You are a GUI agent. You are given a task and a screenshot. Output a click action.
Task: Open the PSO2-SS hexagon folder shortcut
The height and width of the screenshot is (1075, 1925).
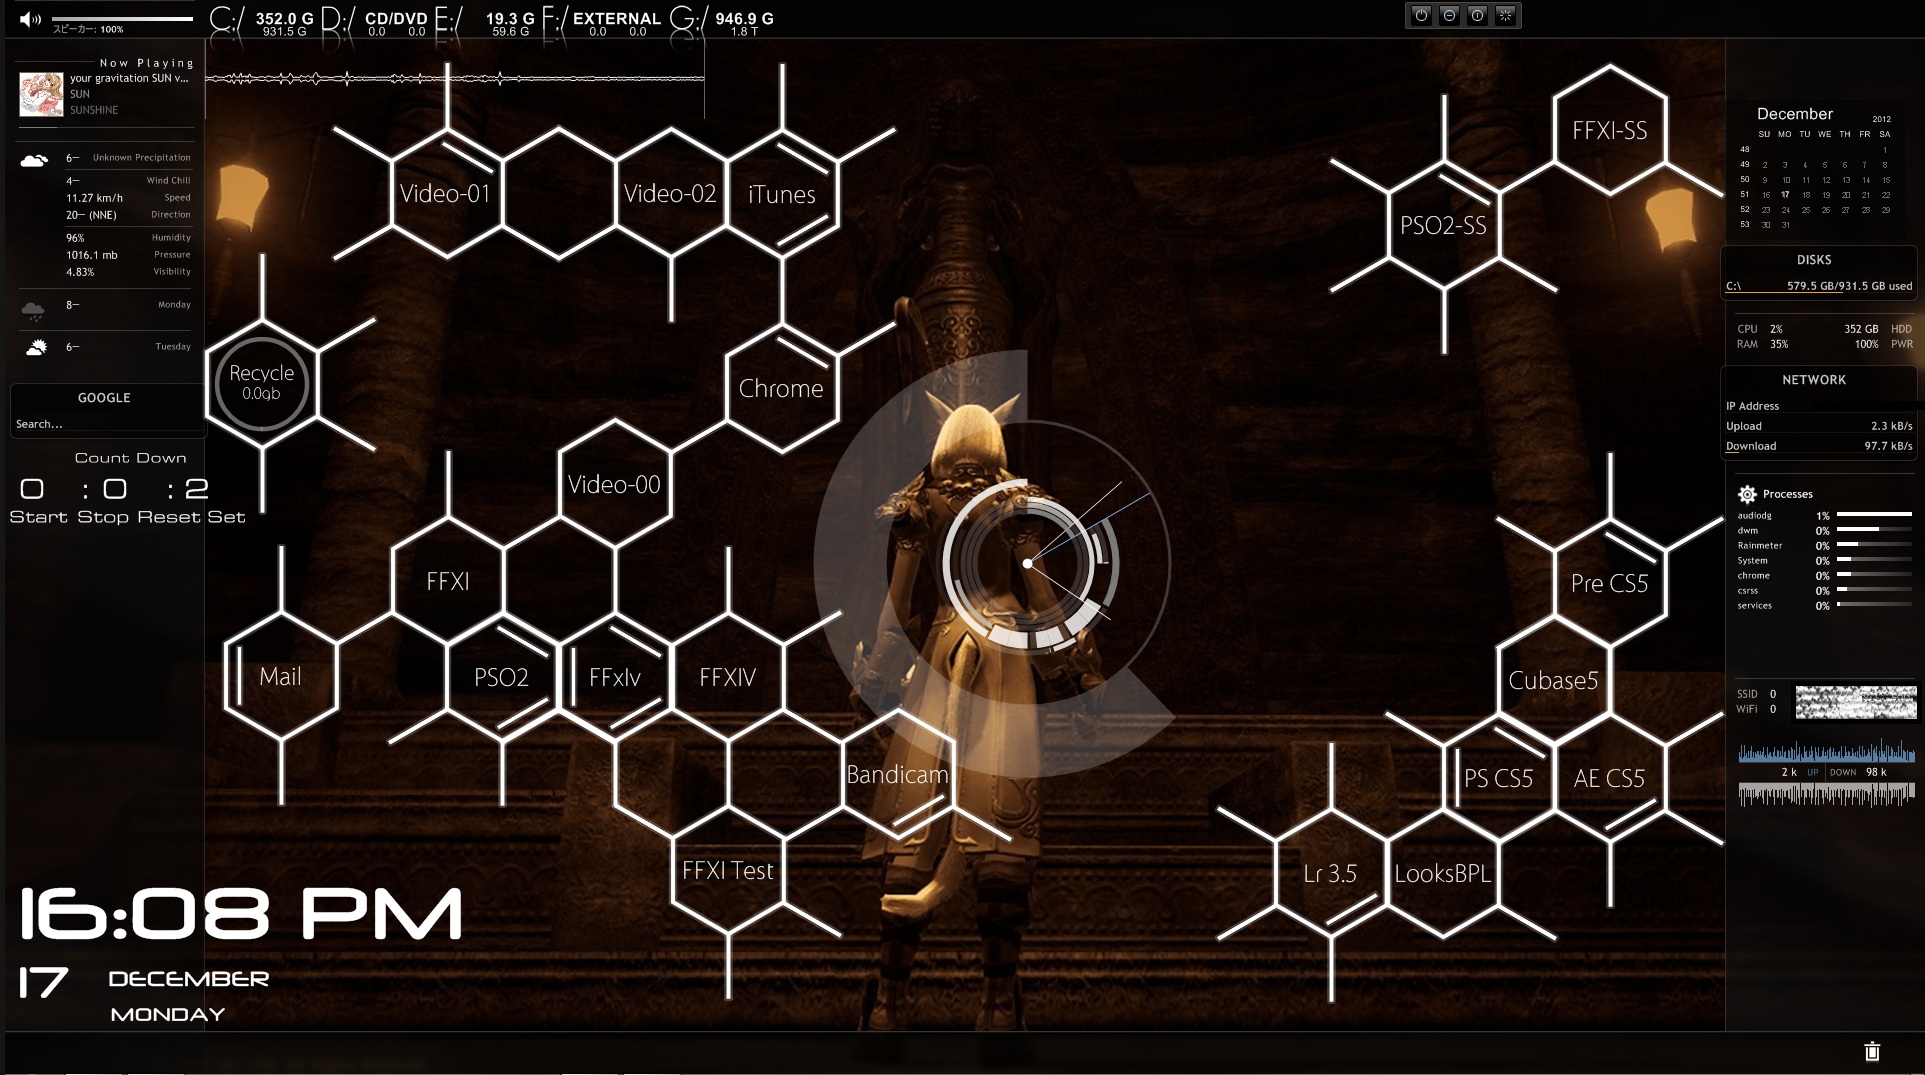tap(1443, 226)
